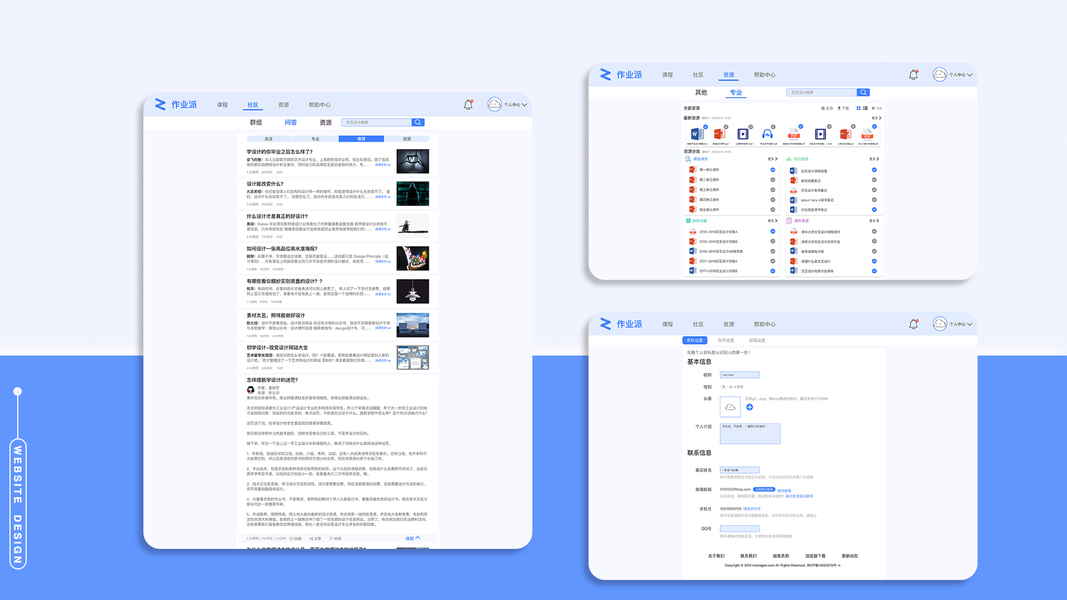Click the hooded hacker thumbnail on community page

pyautogui.click(x=412, y=193)
